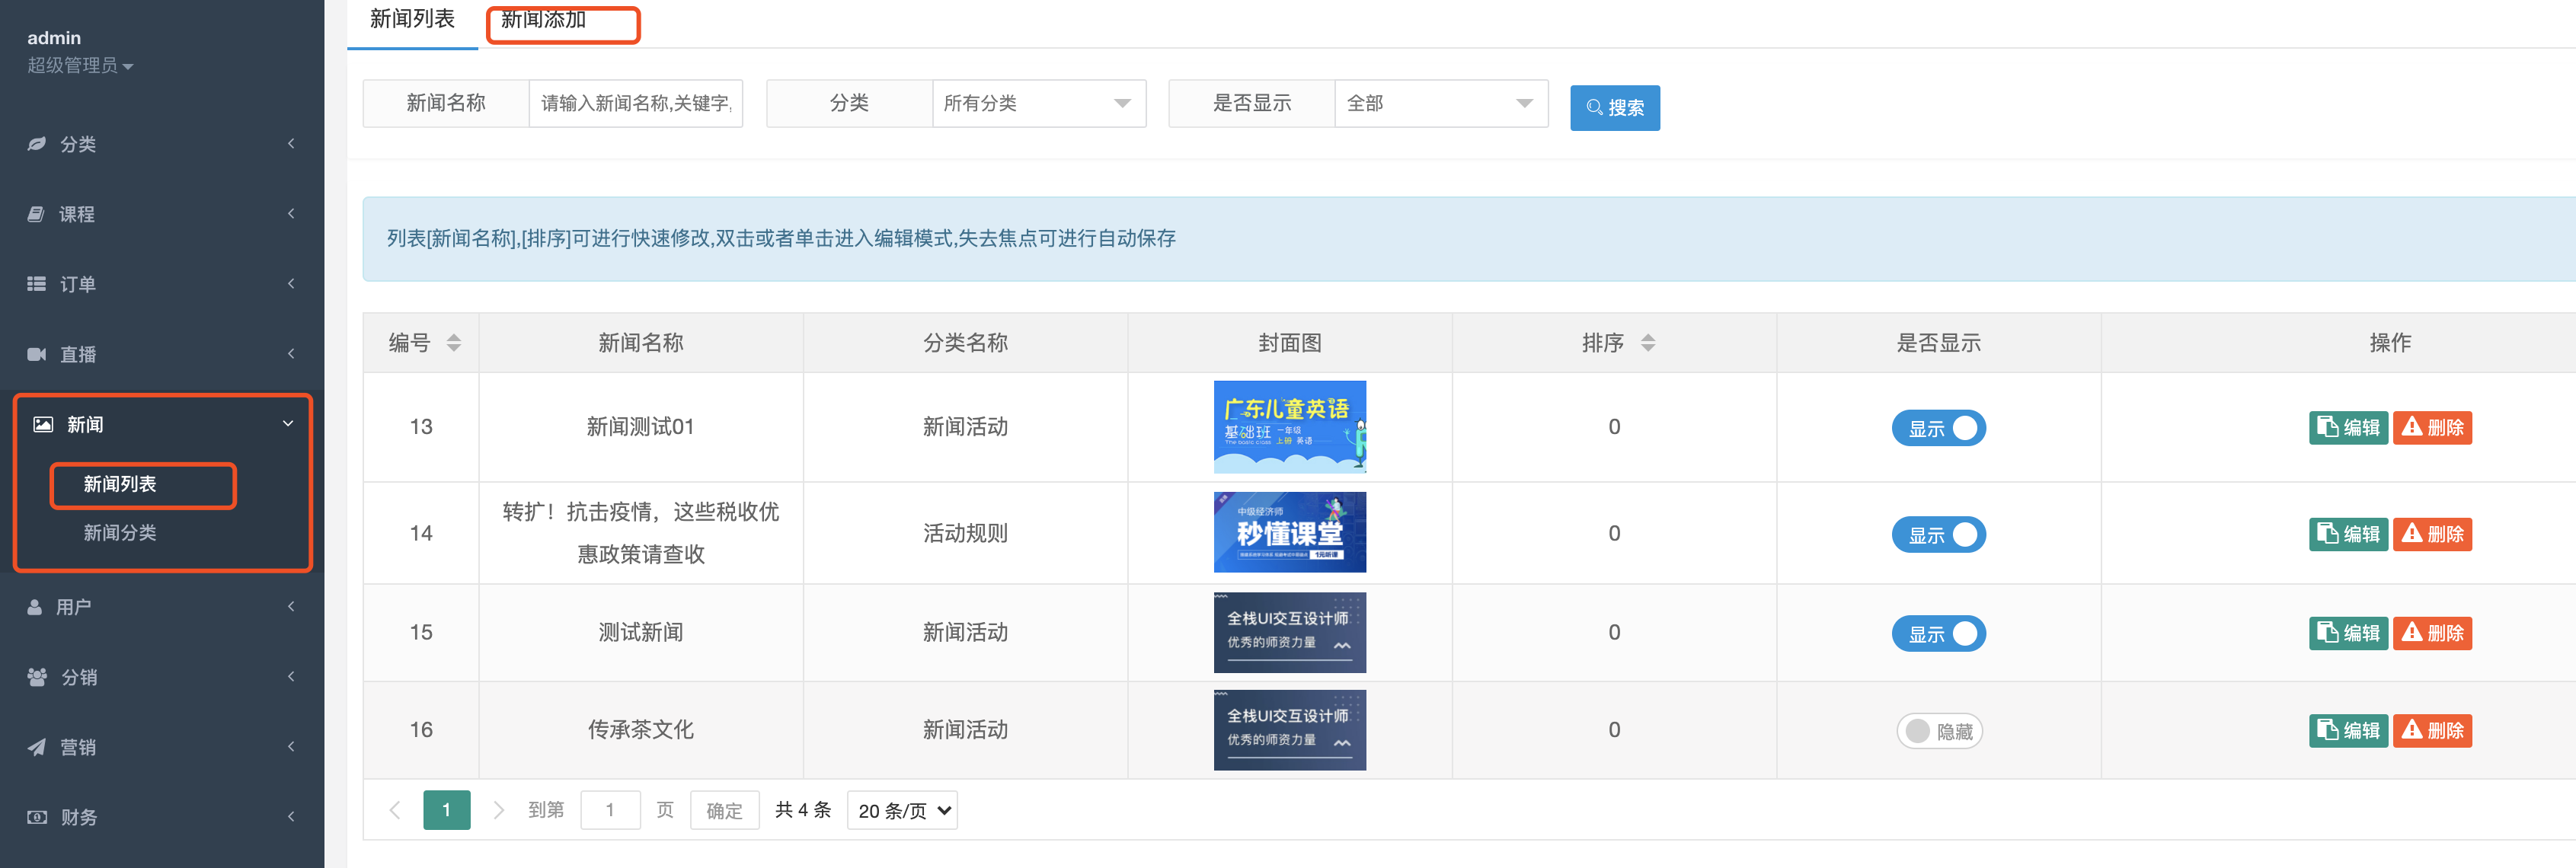The width and height of the screenshot is (2576, 868).
Task: Turn off 显示 switch for 新闻测试01
Action: [1938, 428]
